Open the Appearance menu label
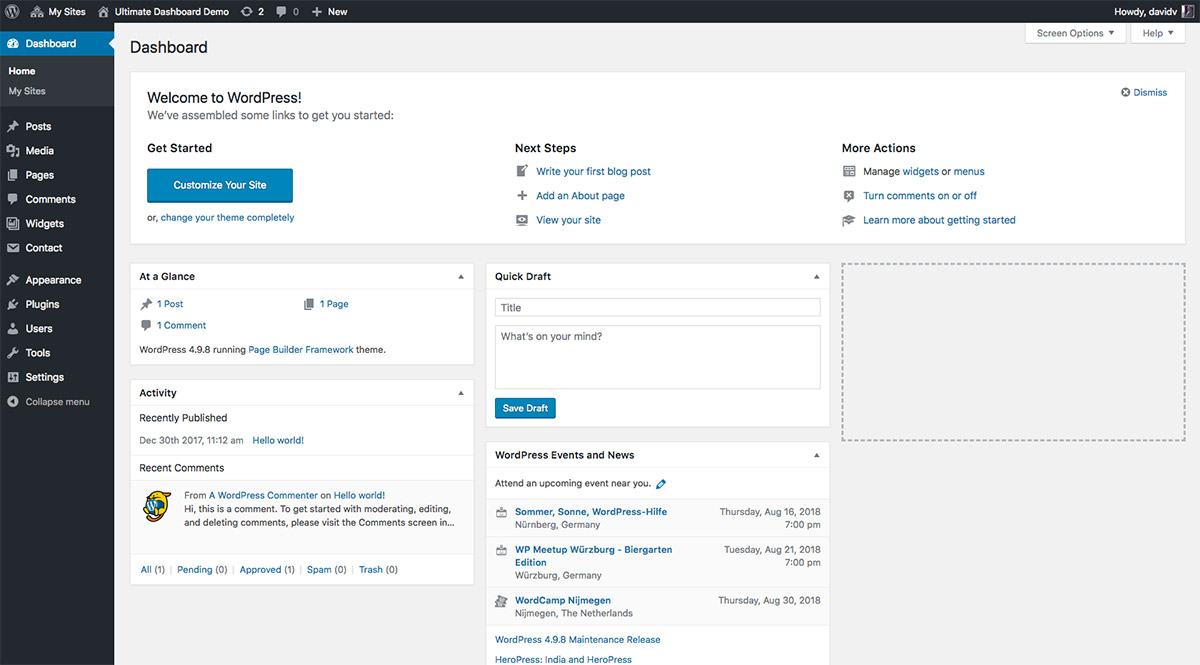 [54, 280]
